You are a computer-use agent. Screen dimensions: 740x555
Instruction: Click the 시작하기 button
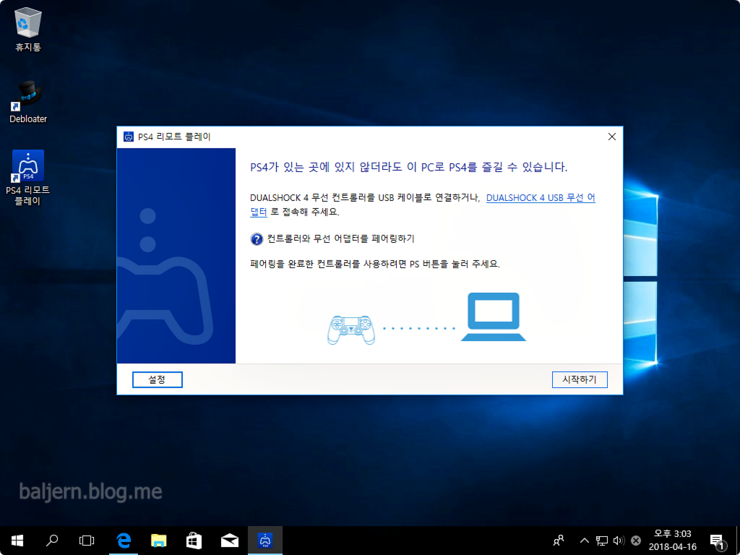pyautogui.click(x=580, y=379)
